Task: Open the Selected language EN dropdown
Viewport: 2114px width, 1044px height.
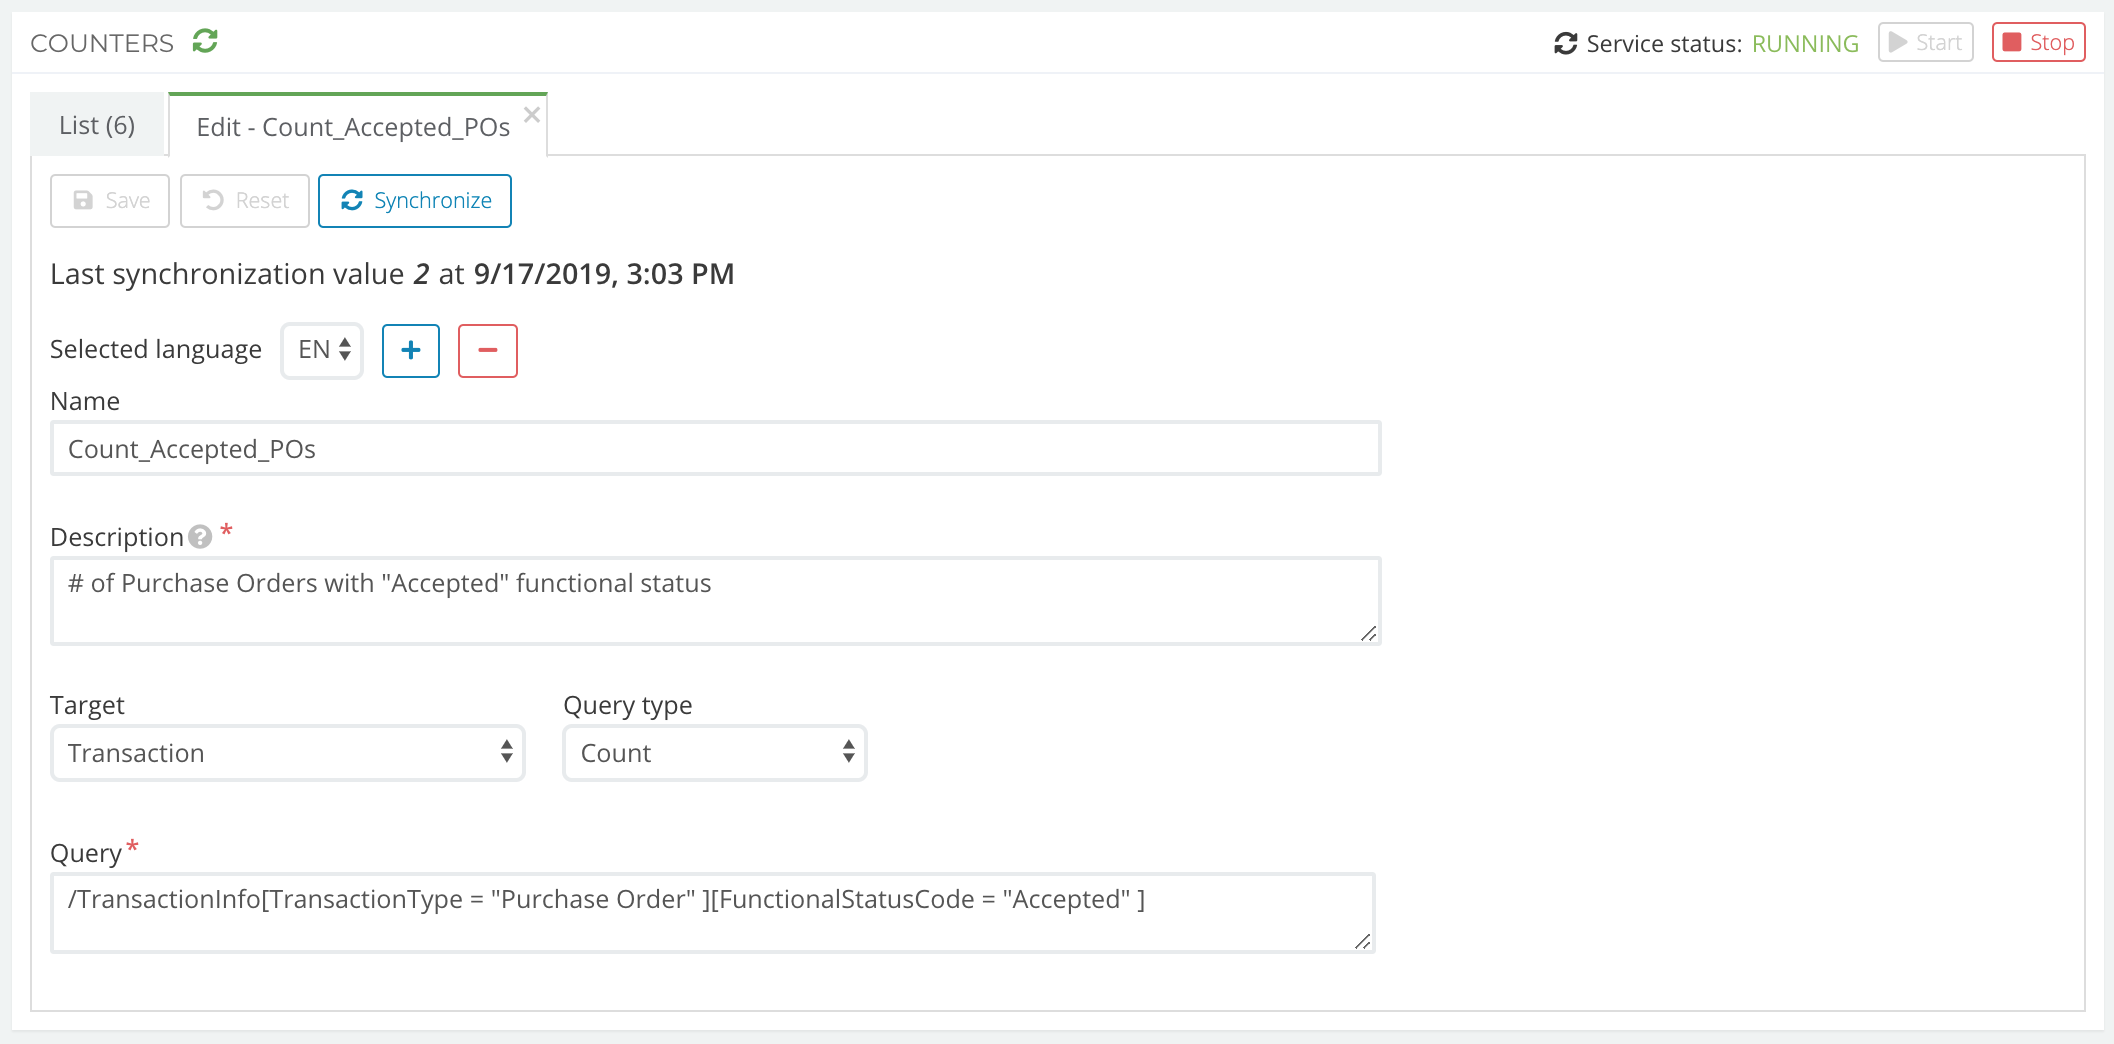Action: [322, 350]
